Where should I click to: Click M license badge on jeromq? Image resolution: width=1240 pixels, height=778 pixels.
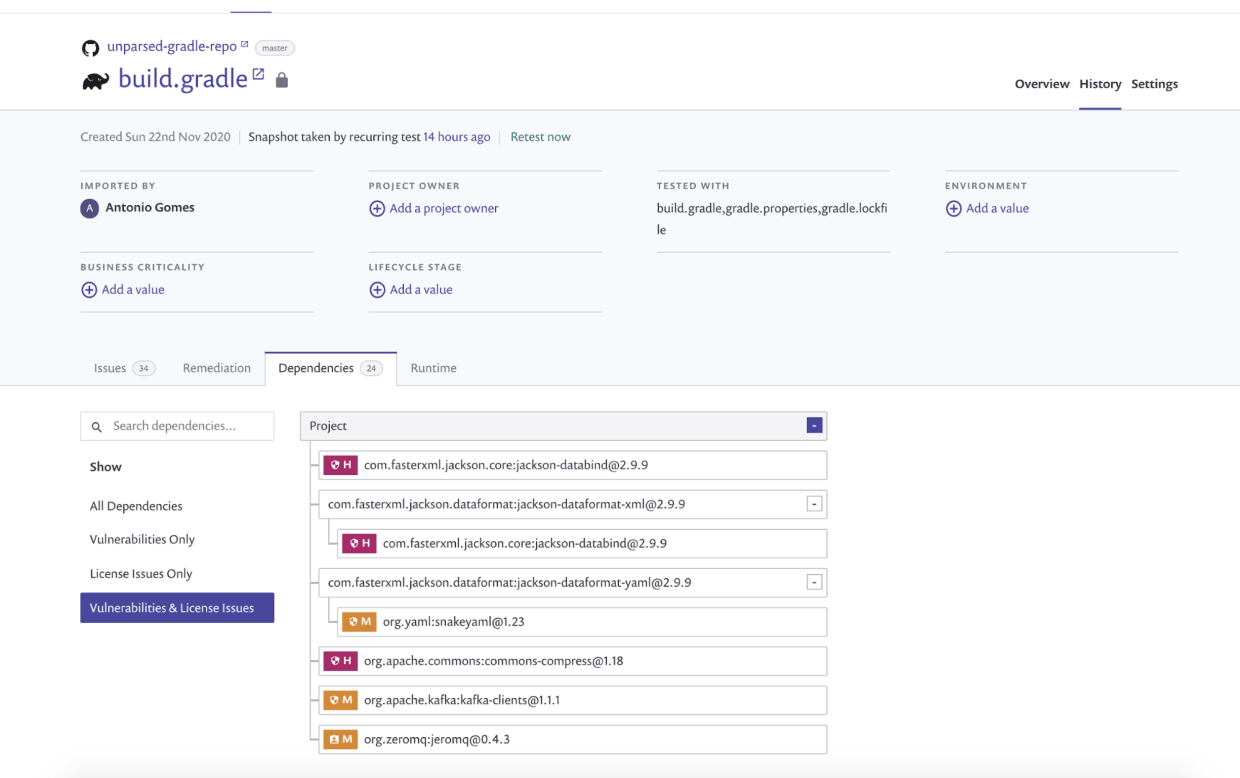(x=341, y=739)
